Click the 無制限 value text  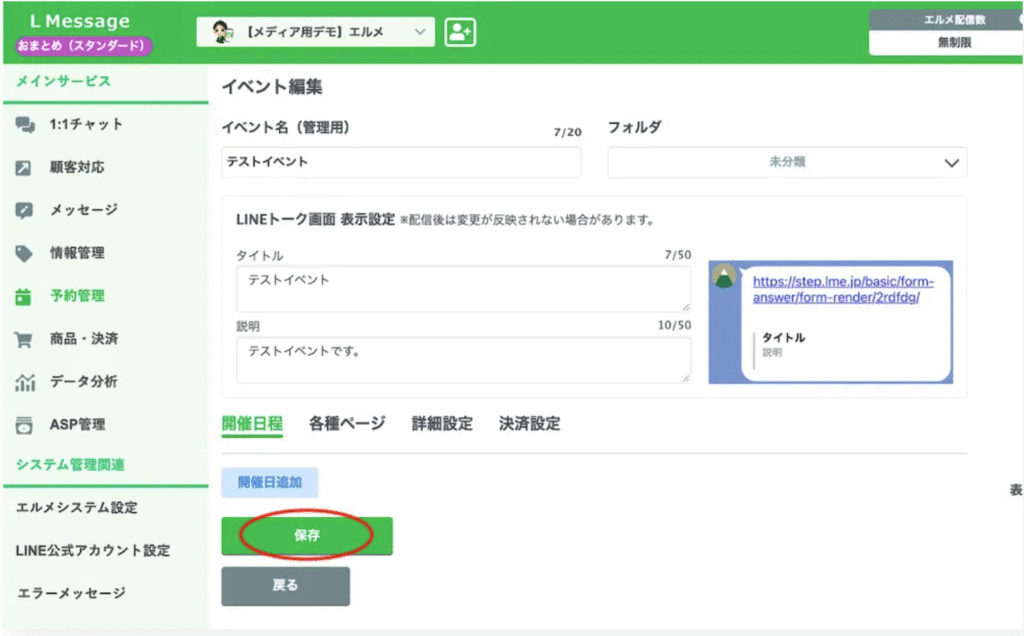click(x=954, y=42)
